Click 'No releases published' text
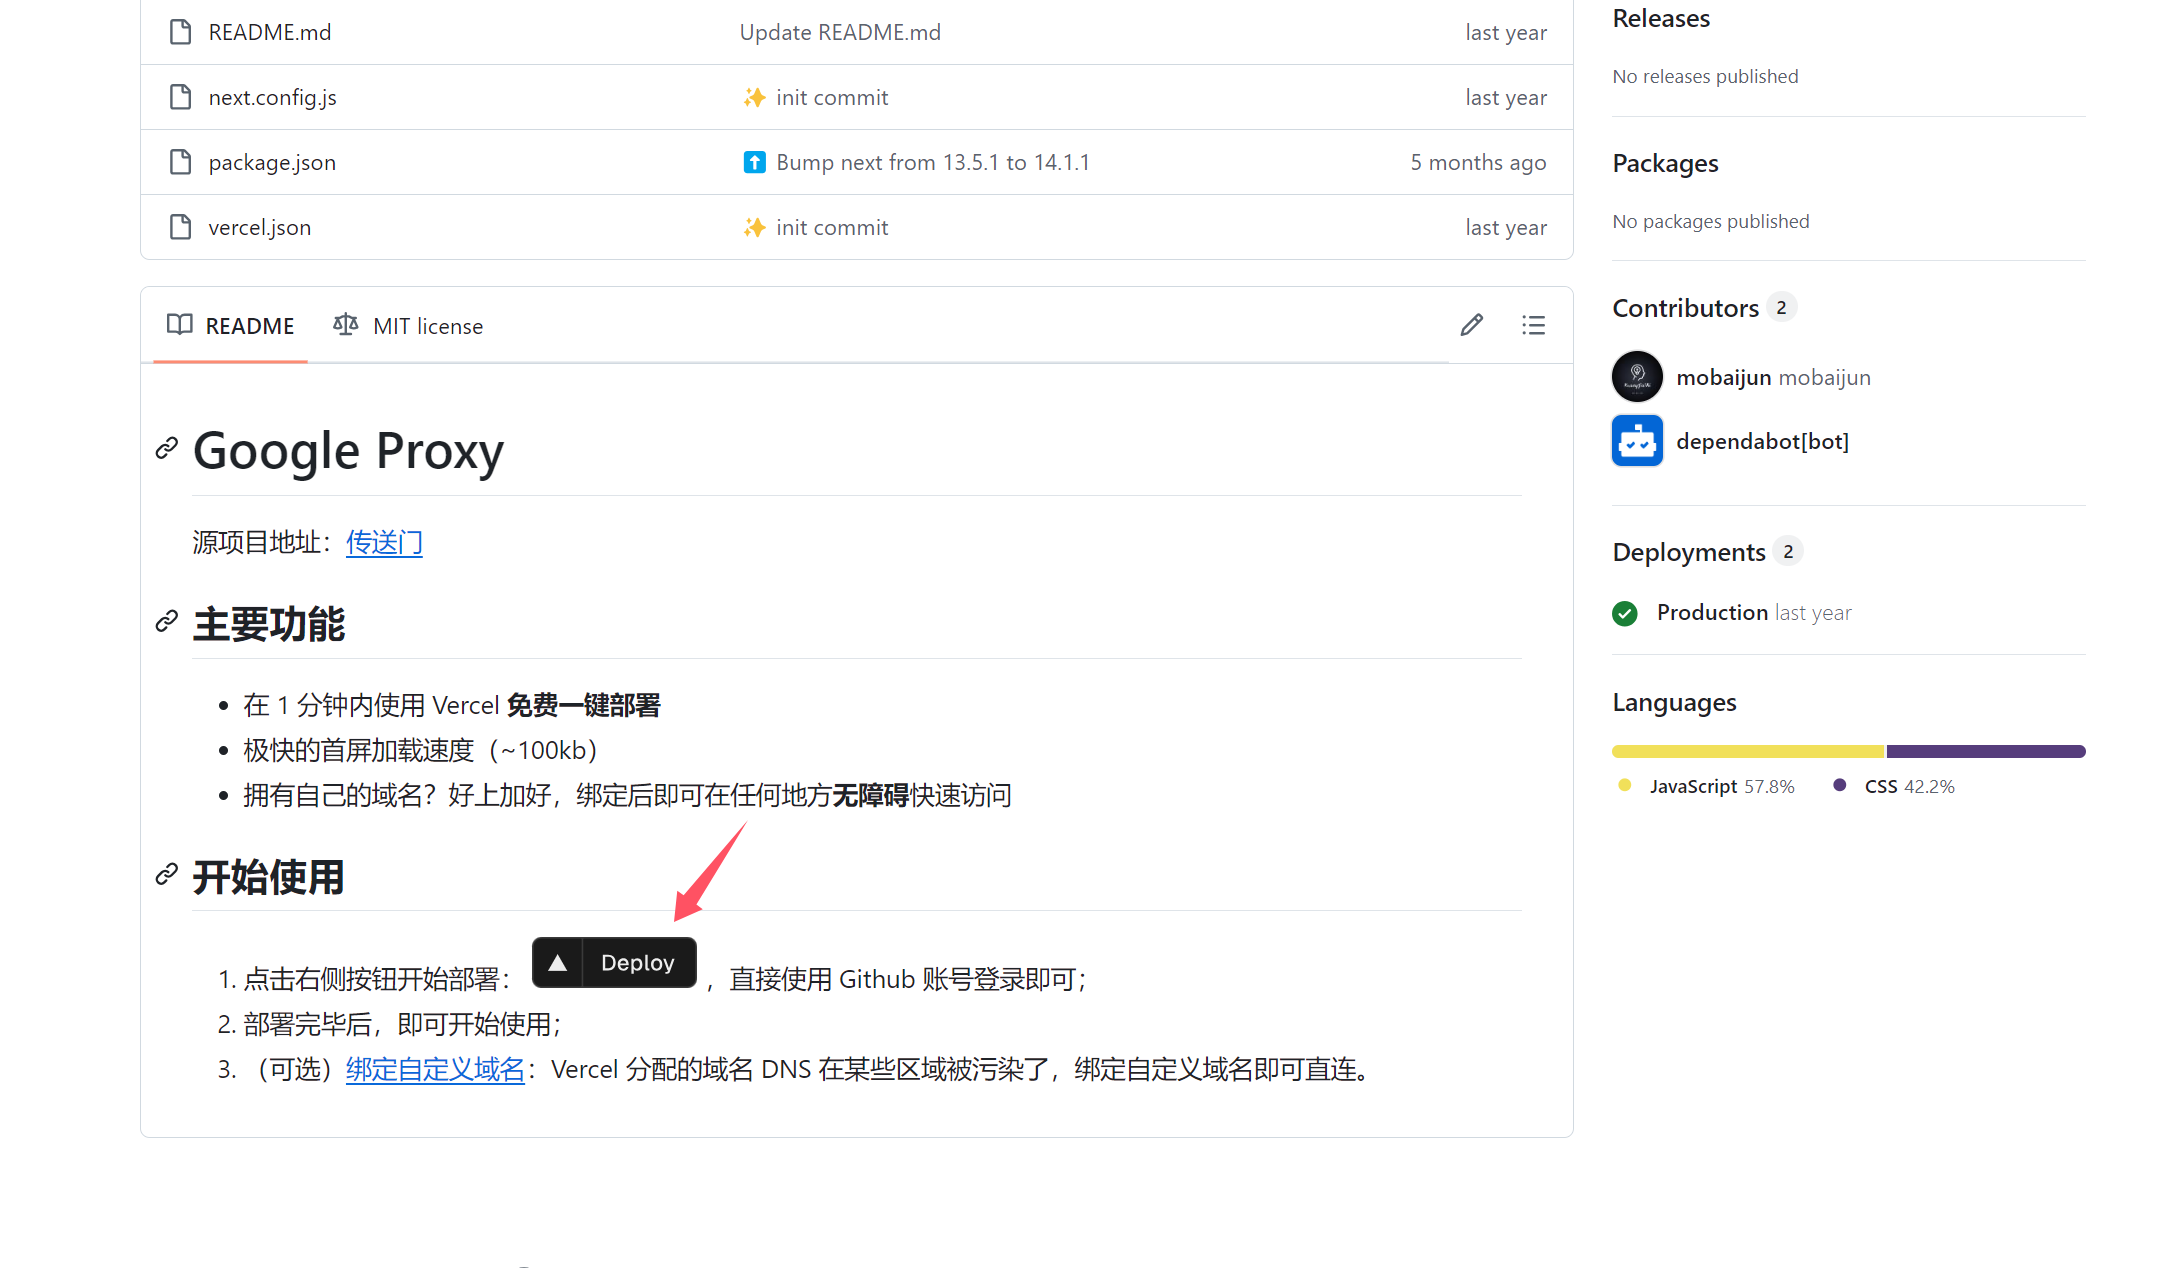 click(1705, 76)
